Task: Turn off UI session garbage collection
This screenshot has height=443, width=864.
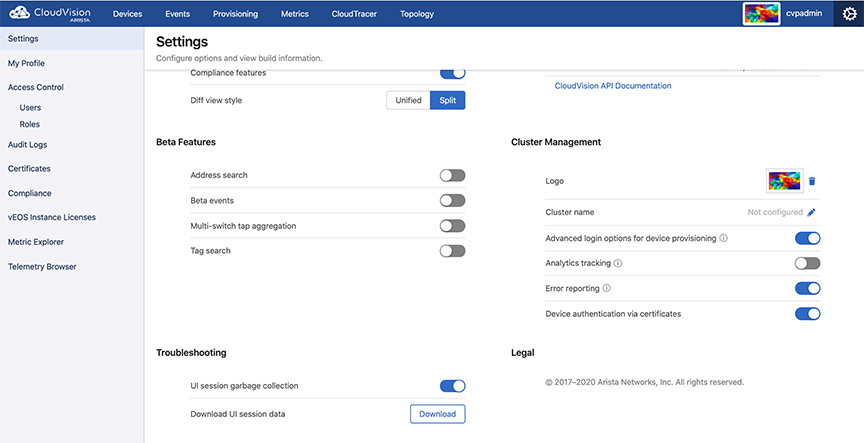Action: tap(452, 386)
